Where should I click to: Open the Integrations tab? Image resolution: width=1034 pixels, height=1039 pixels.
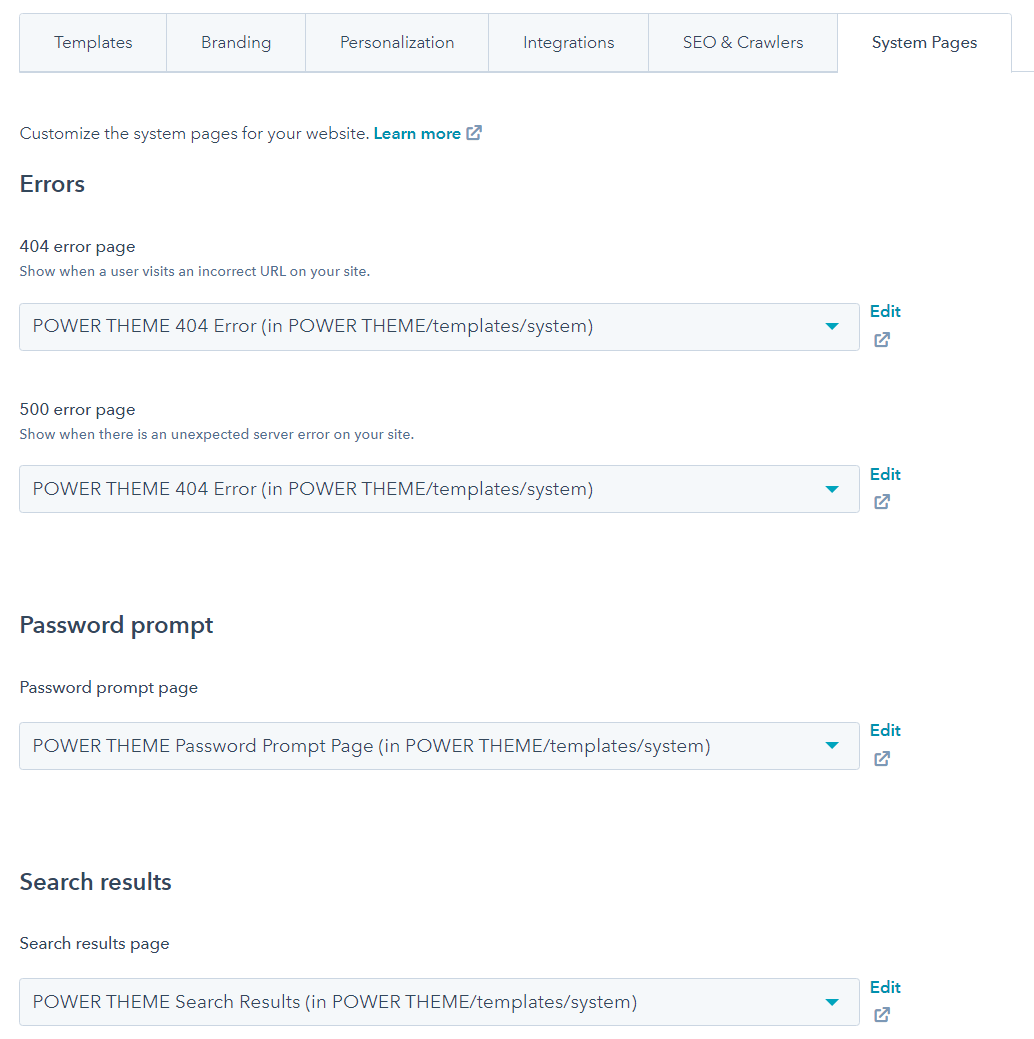pyautogui.click(x=568, y=42)
